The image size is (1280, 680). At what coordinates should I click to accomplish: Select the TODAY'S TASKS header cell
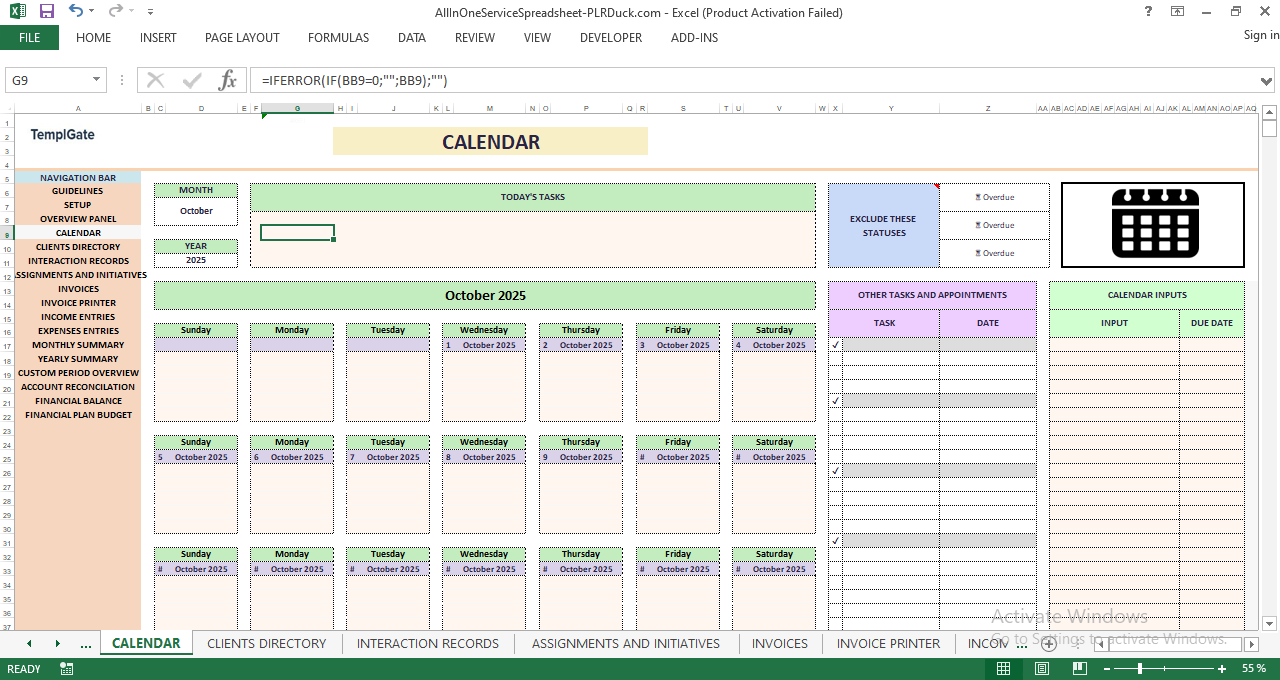pyautogui.click(x=533, y=197)
